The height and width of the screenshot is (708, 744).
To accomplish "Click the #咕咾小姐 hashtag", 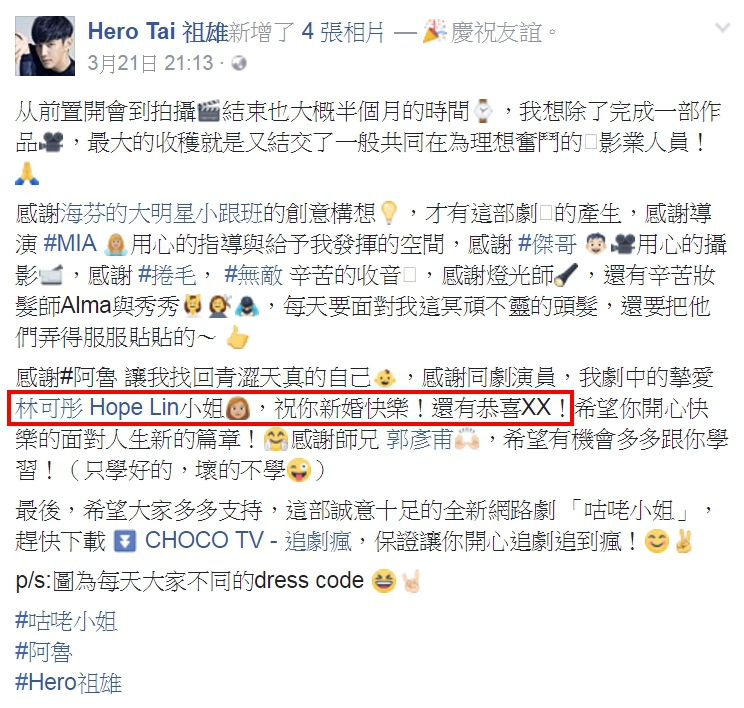I will coord(66,621).
